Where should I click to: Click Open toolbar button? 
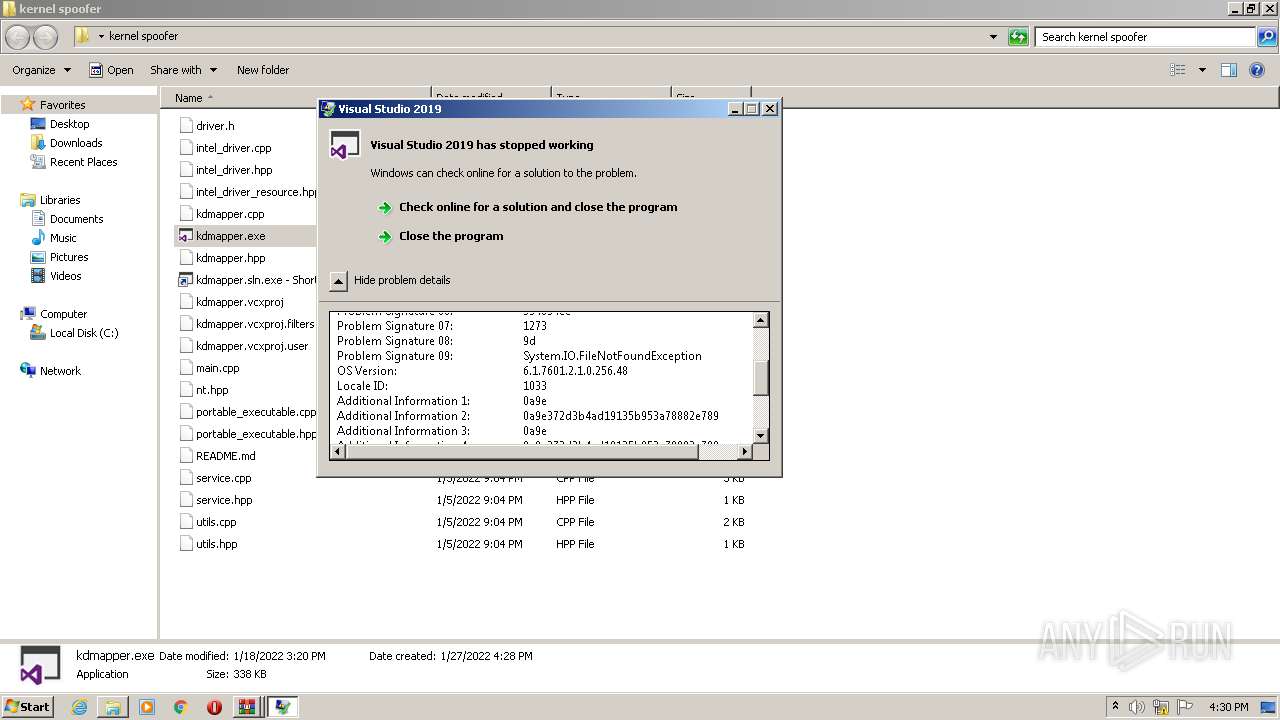(111, 70)
